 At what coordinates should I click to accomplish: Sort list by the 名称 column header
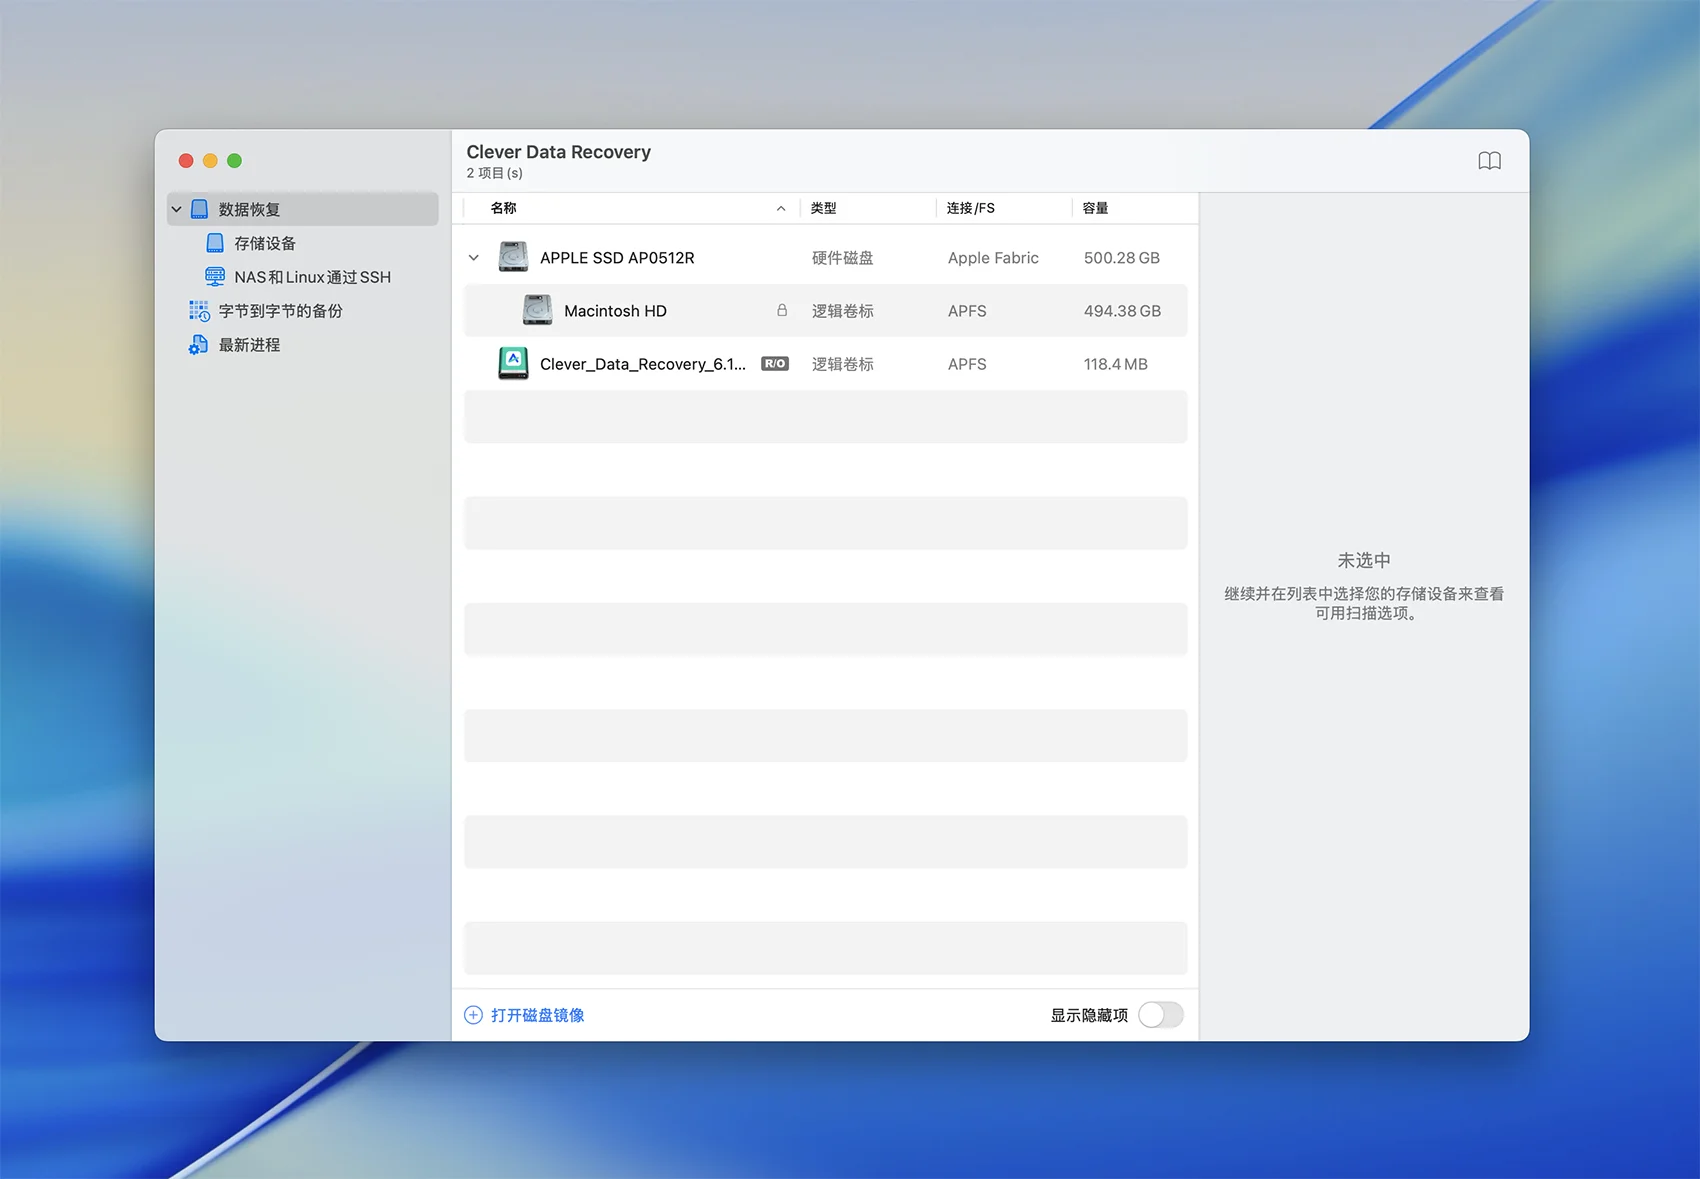[504, 208]
